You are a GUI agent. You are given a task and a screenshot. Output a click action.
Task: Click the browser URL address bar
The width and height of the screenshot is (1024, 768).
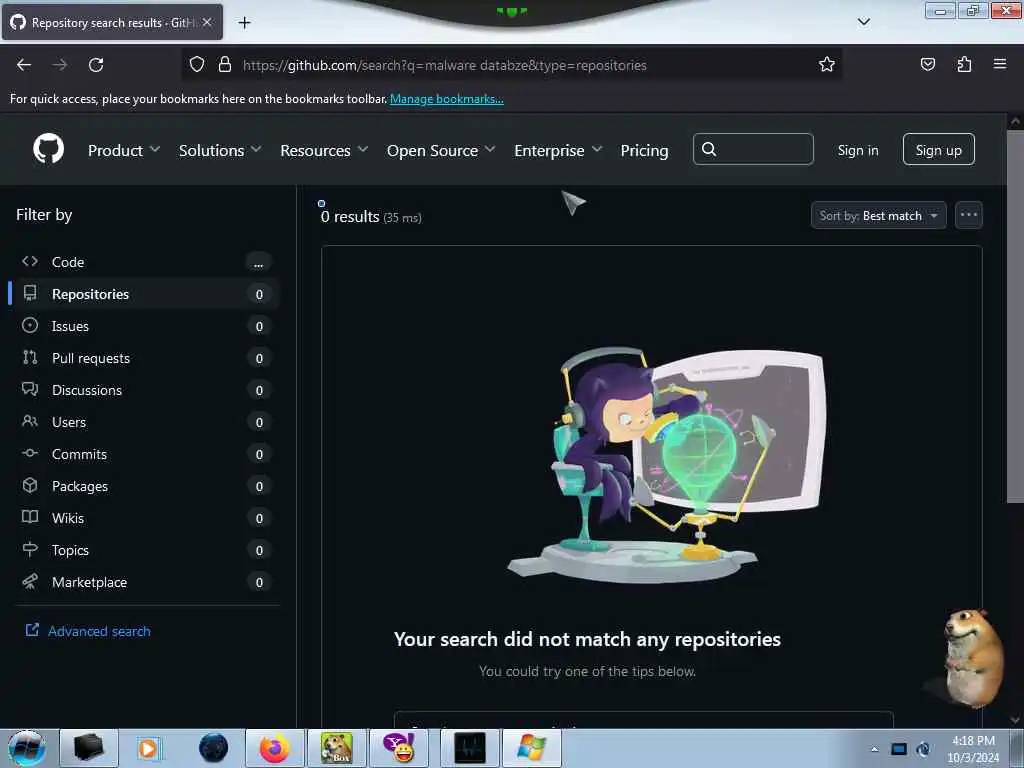tap(511, 65)
